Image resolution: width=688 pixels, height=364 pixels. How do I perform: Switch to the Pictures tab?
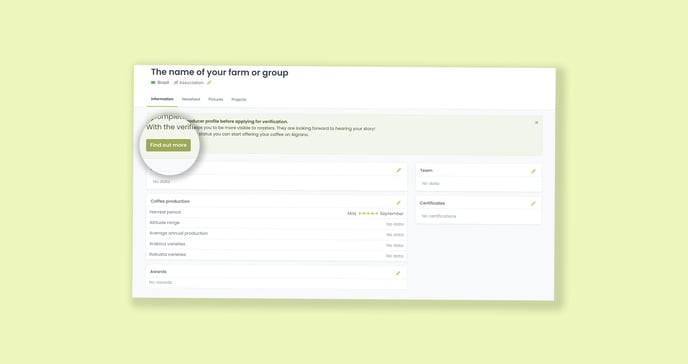215,100
